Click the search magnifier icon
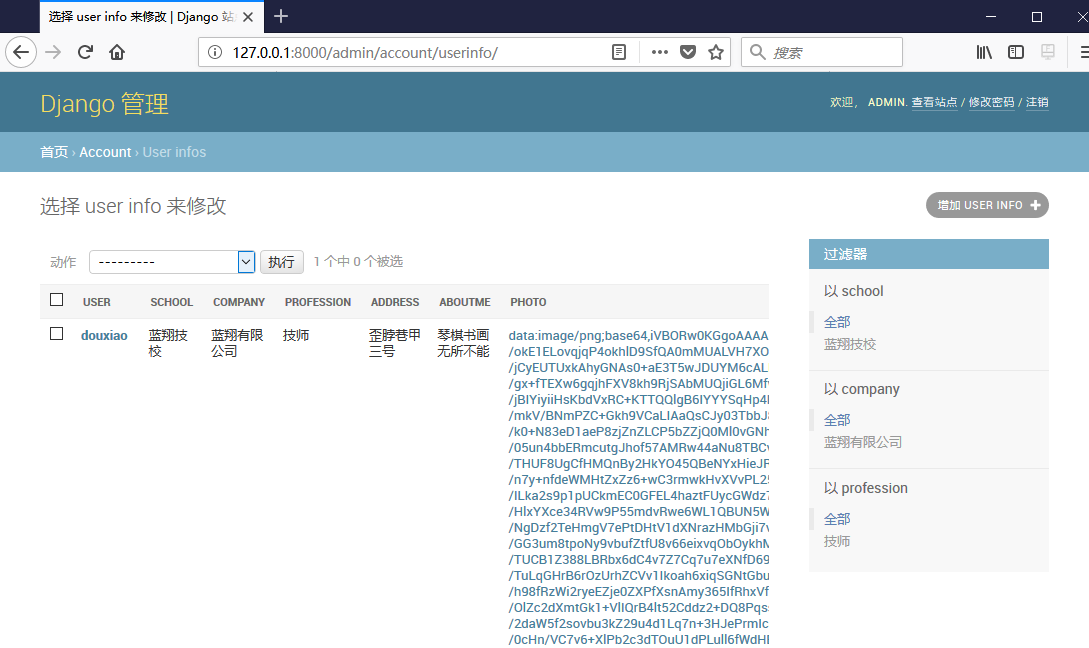This screenshot has height=648, width=1089. tap(758, 52)
